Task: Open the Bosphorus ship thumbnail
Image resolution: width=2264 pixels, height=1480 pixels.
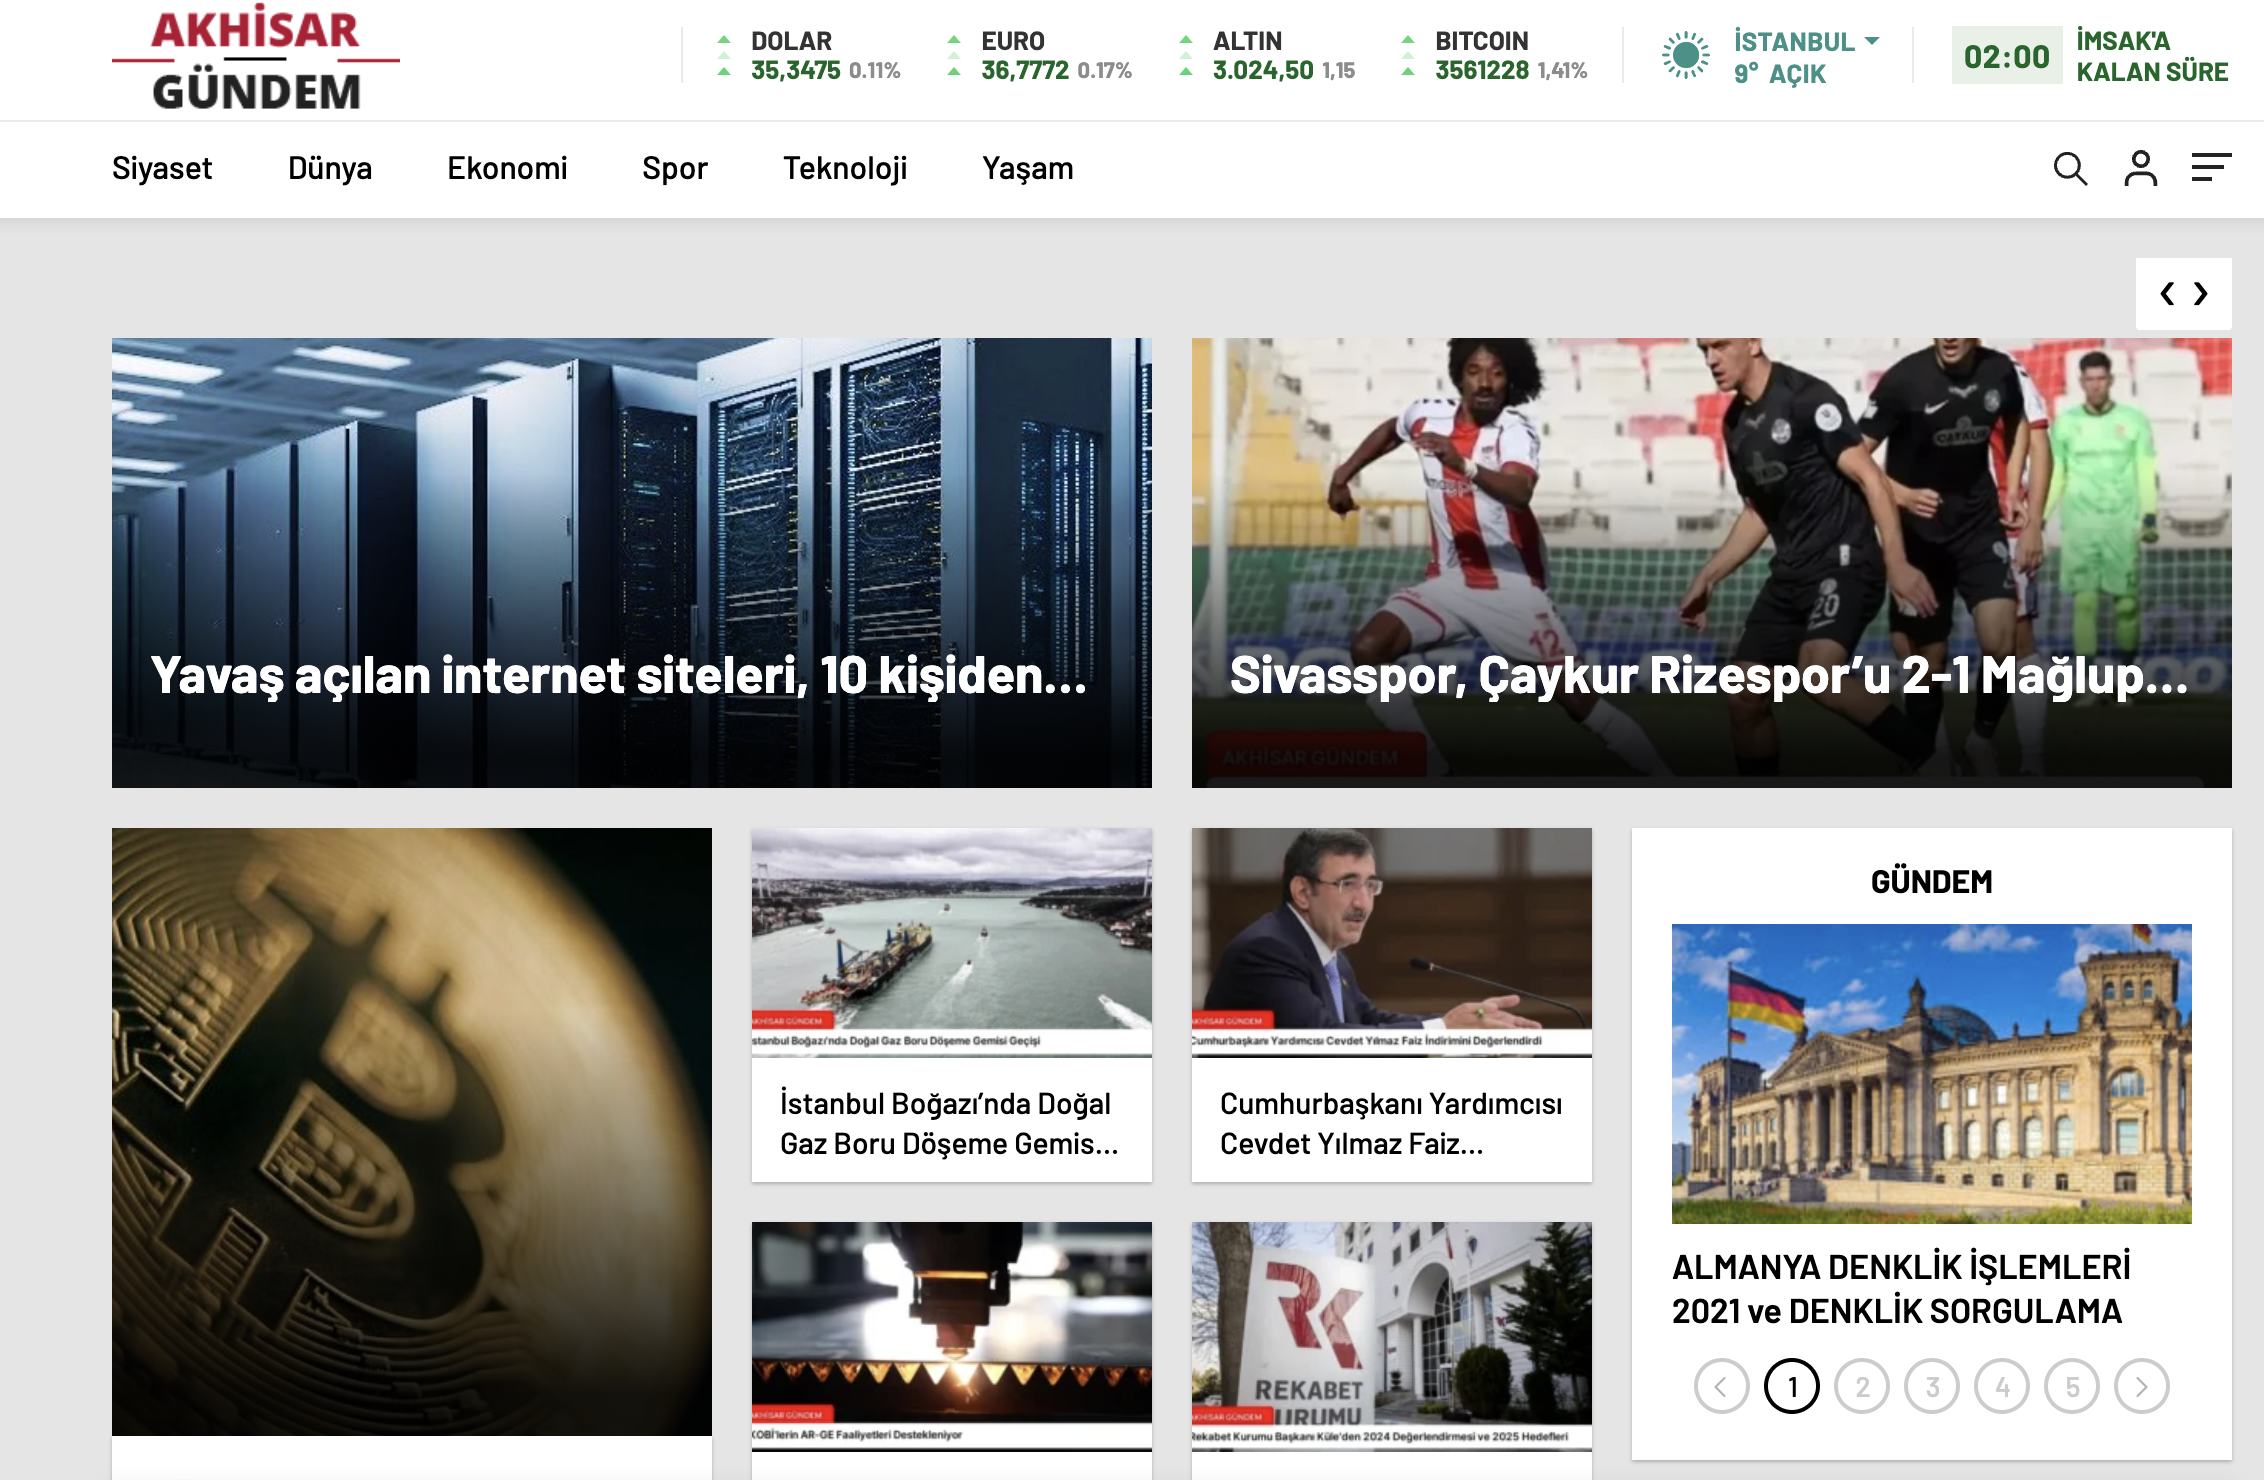Action: [952, 941]
